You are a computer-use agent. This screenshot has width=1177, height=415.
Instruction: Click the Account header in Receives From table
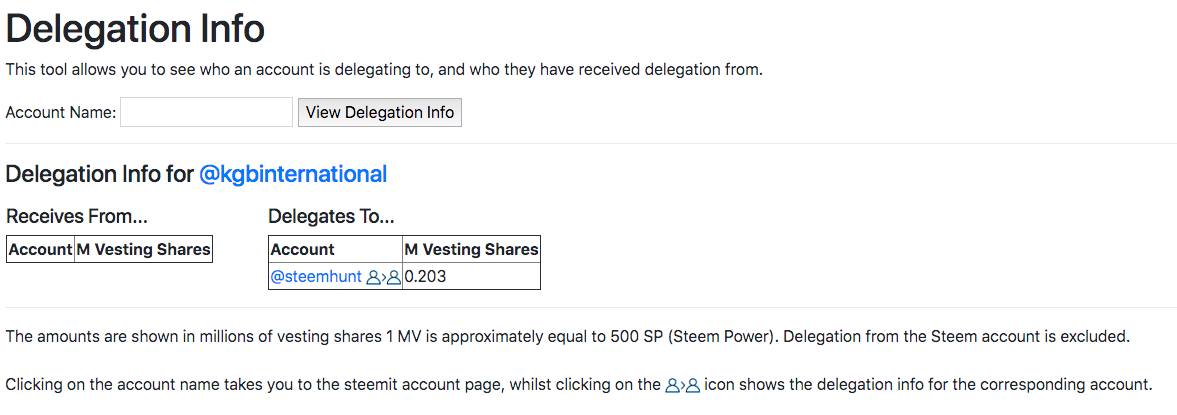pyautogui.click(x=41, y=249)
